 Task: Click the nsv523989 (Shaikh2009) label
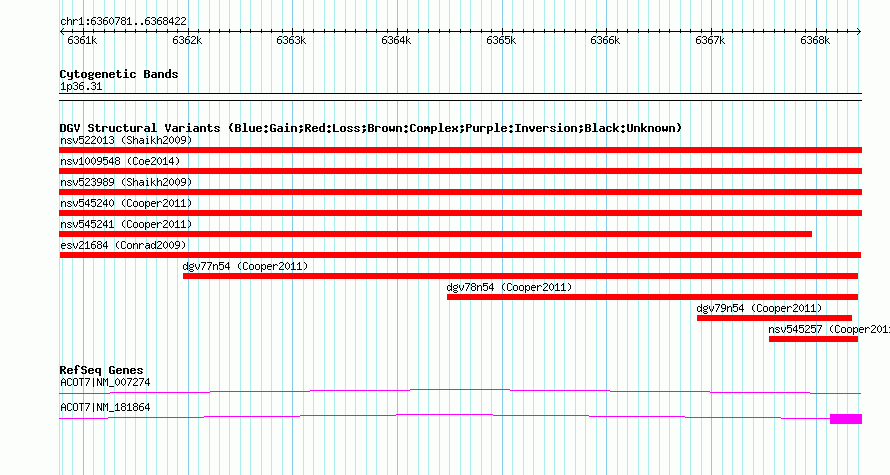click(x=126, y=182)
